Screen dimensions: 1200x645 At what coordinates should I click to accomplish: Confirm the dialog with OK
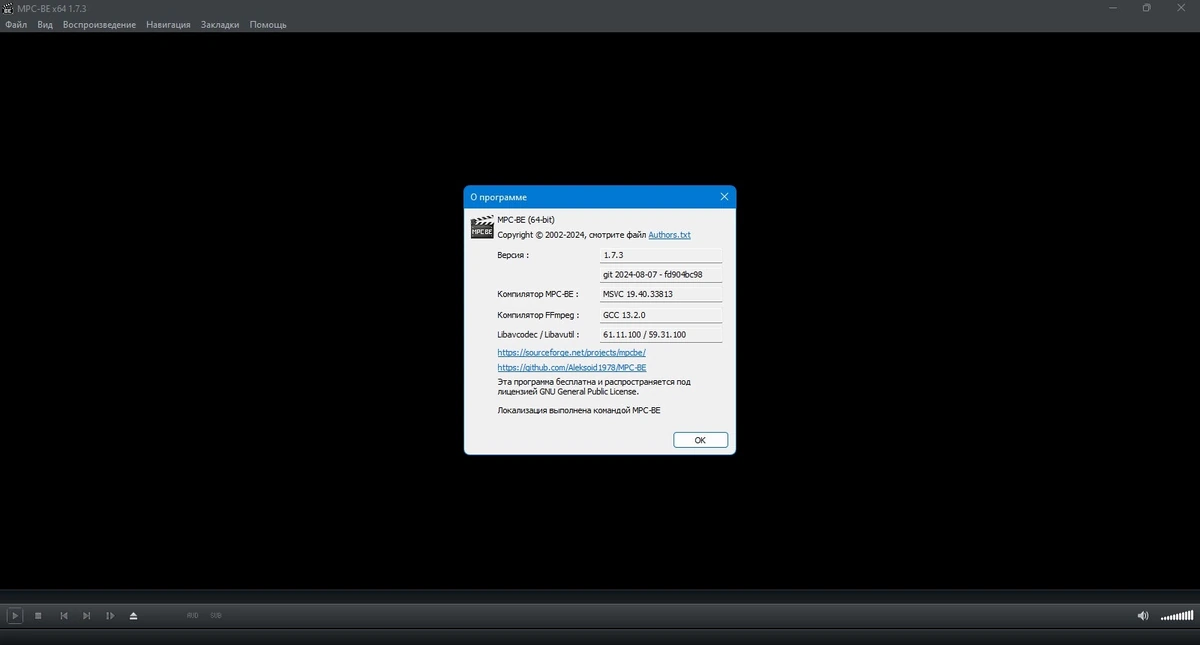pyautogui.click(x=700, y=440)
